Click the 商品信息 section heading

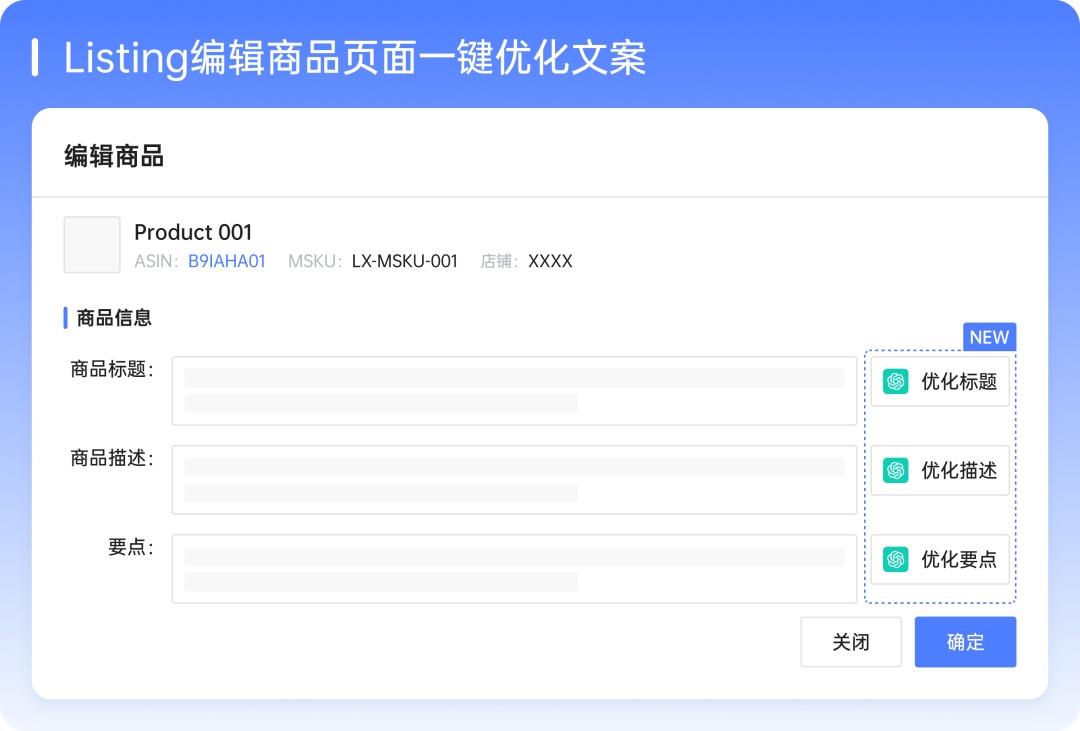point(114,318)
